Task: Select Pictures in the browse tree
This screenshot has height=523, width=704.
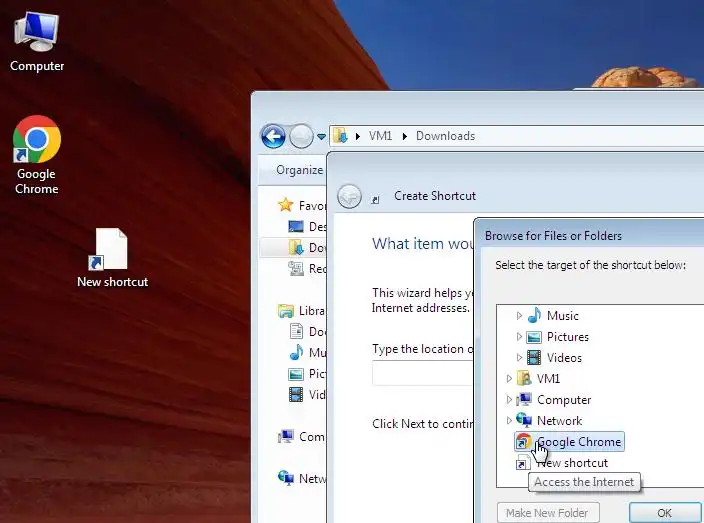Action: 559,337
